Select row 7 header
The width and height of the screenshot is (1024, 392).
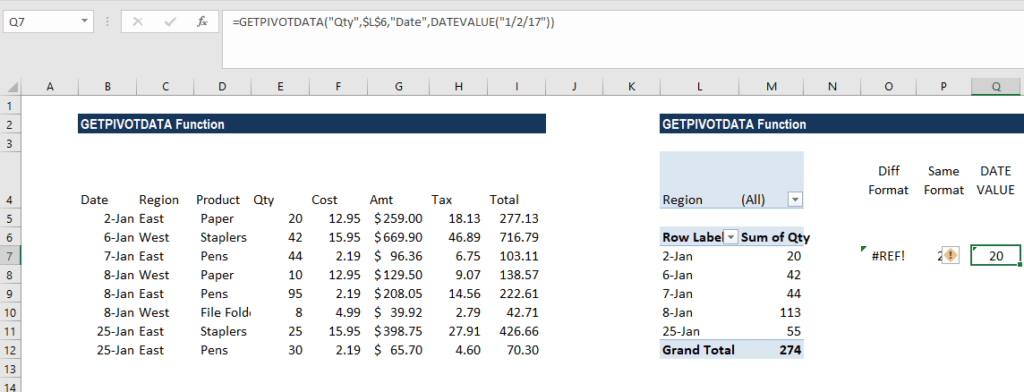click(10, 256)
